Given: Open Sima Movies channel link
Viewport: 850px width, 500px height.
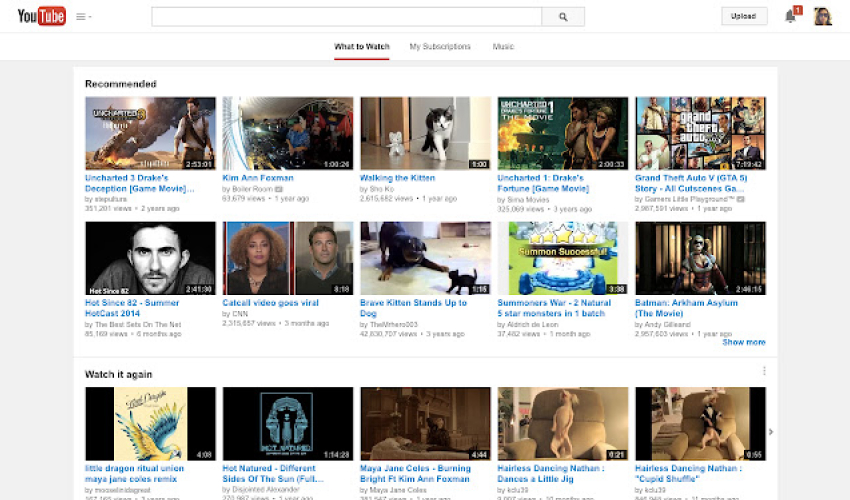Looking at the screenshot, I should tap(528, 200).
